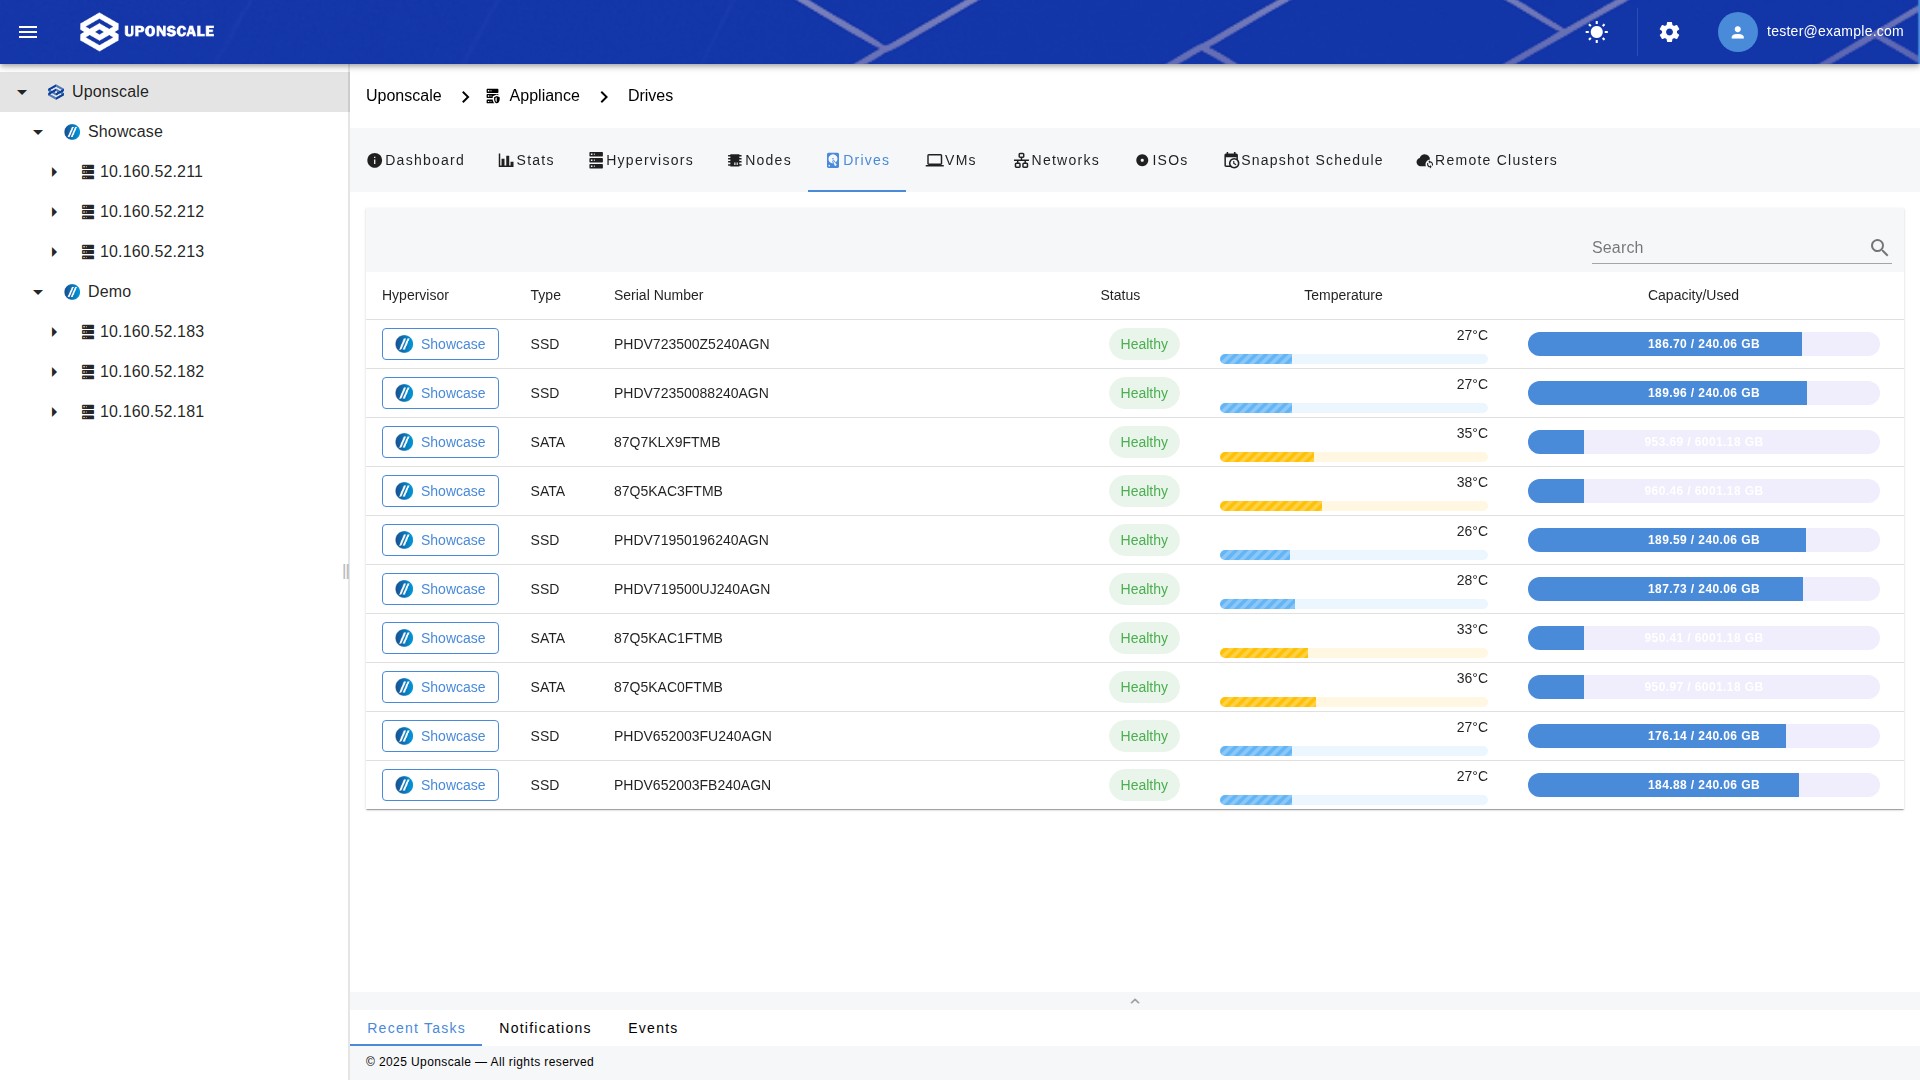Expand the bottom tasks panel chevron
Image resolution: width=1920 pixels, height=1080 pixels.
coord(1134,1001)
